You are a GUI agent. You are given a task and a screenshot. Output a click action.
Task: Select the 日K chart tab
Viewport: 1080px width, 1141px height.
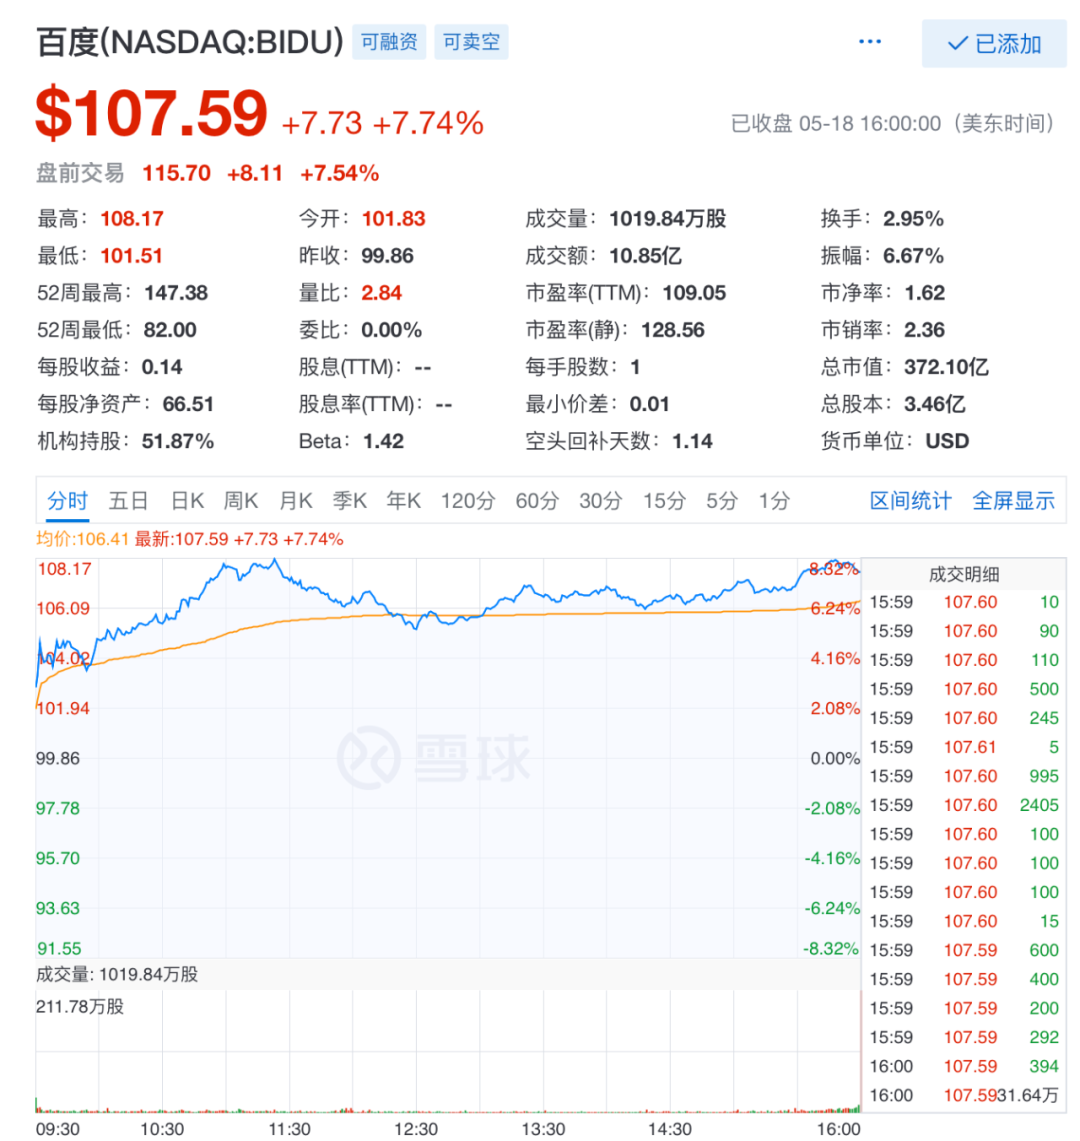[x=187, y=501]
